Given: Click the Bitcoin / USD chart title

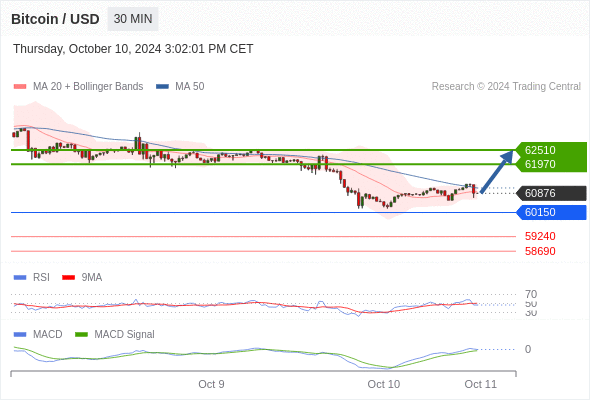Looking at the screenshot, I should coord(55,19).
